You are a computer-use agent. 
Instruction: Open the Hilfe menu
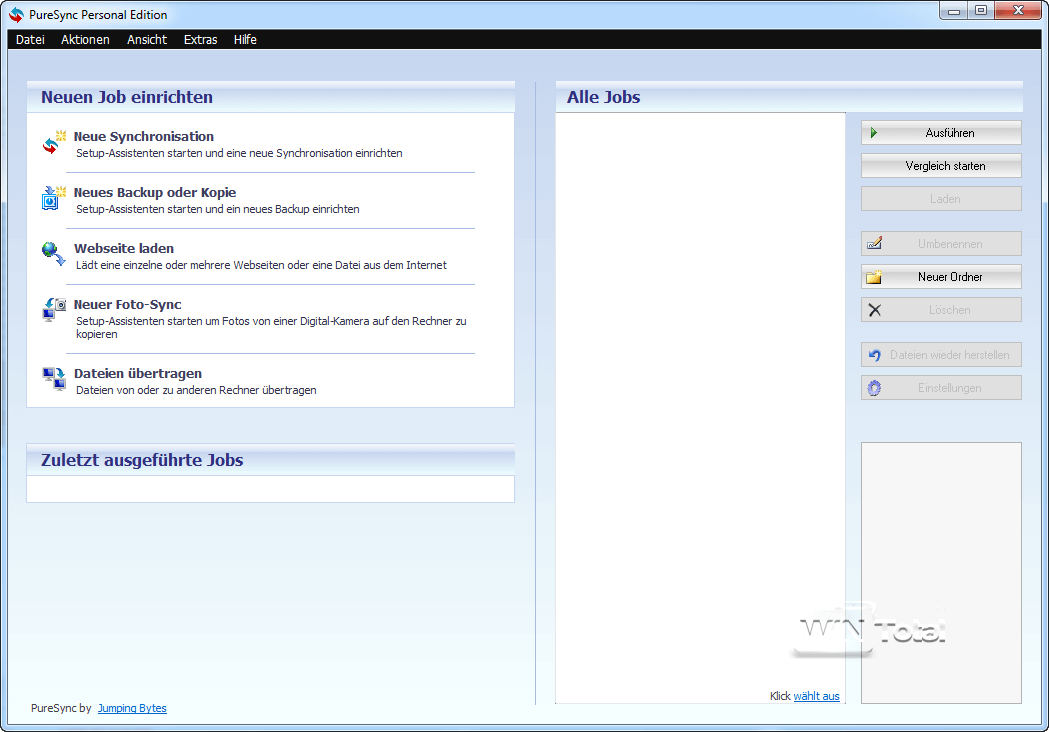[x=245, y=39]
